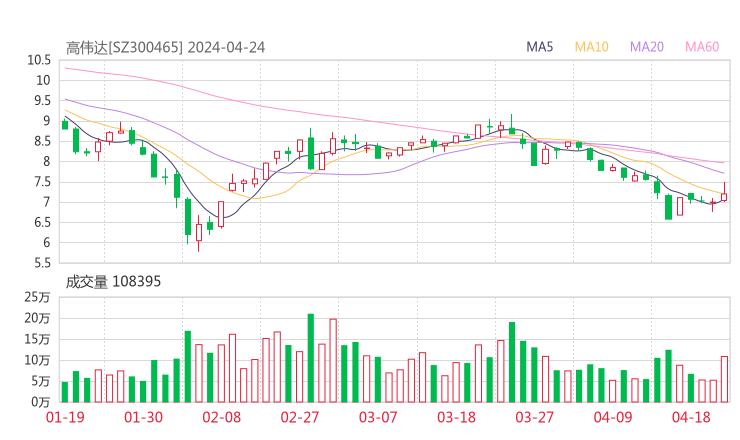The width and height of the screenshot is (740, 440).
Task: Click the 03-18 date label
Action: (456, 417)
